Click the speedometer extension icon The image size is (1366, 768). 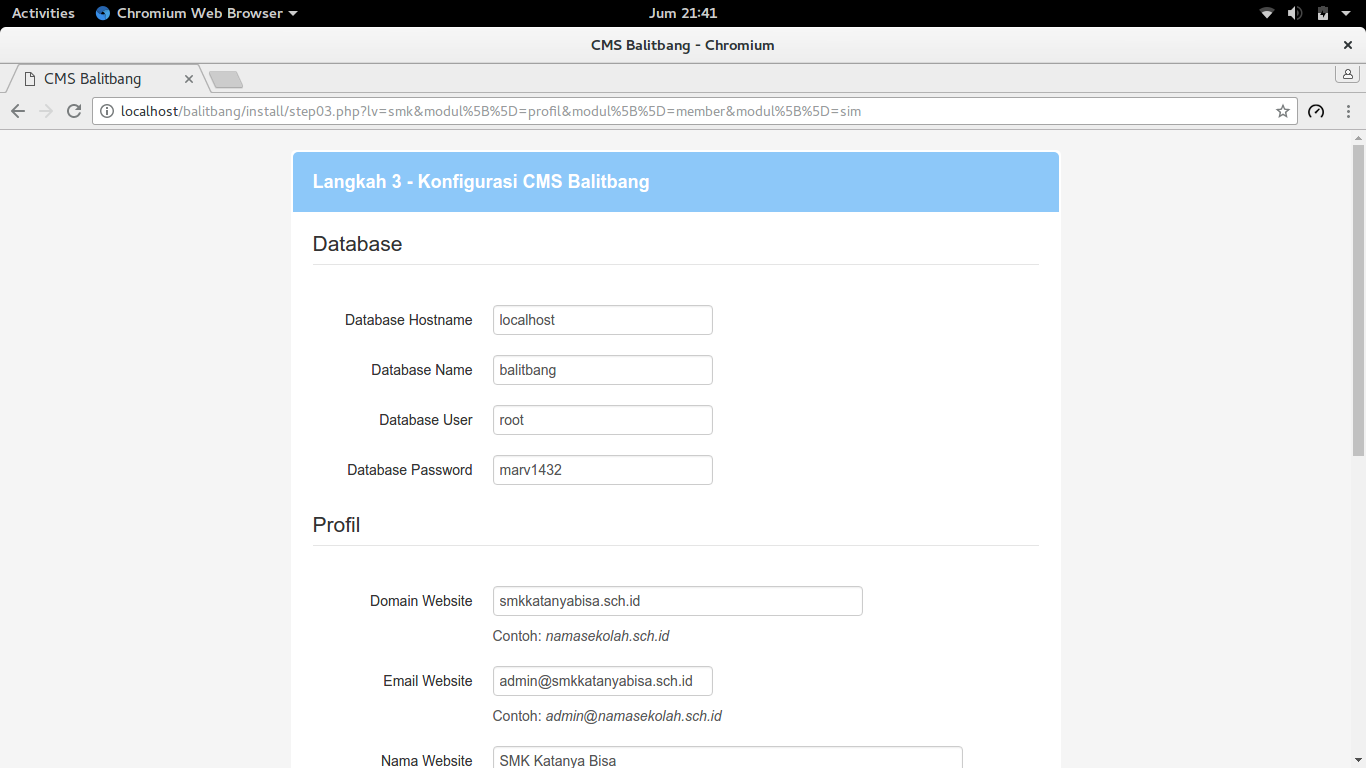(x=1316, y=111)
